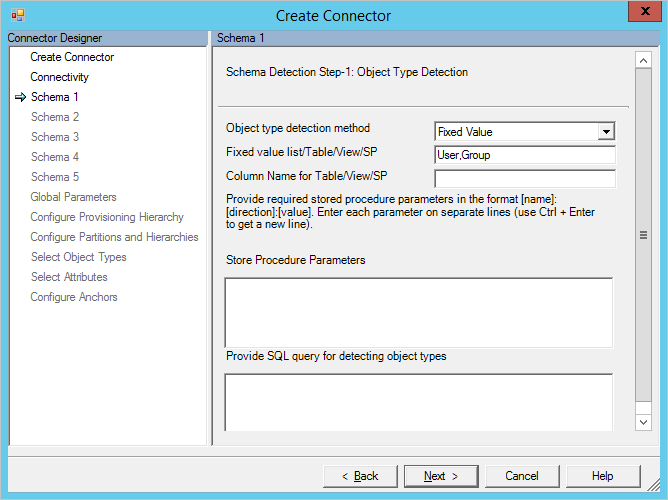Go Back to the previous page
668x500 pixels.
tap(360, 476)
